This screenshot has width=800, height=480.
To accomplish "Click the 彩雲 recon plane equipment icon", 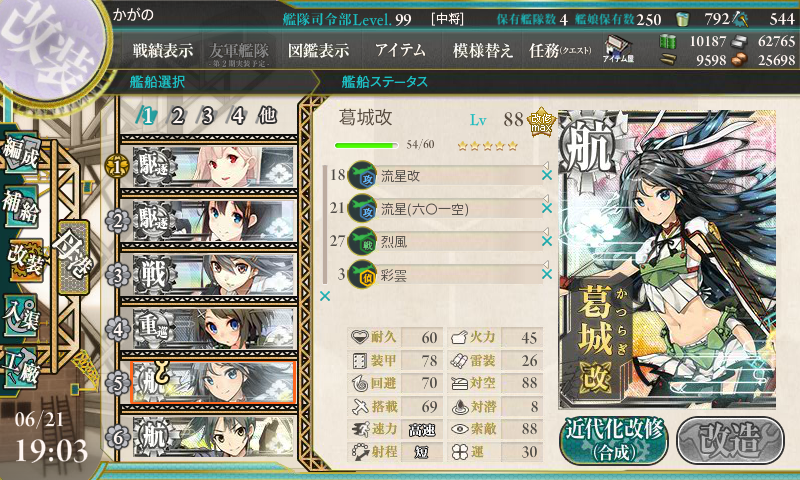I will [362, 275].
